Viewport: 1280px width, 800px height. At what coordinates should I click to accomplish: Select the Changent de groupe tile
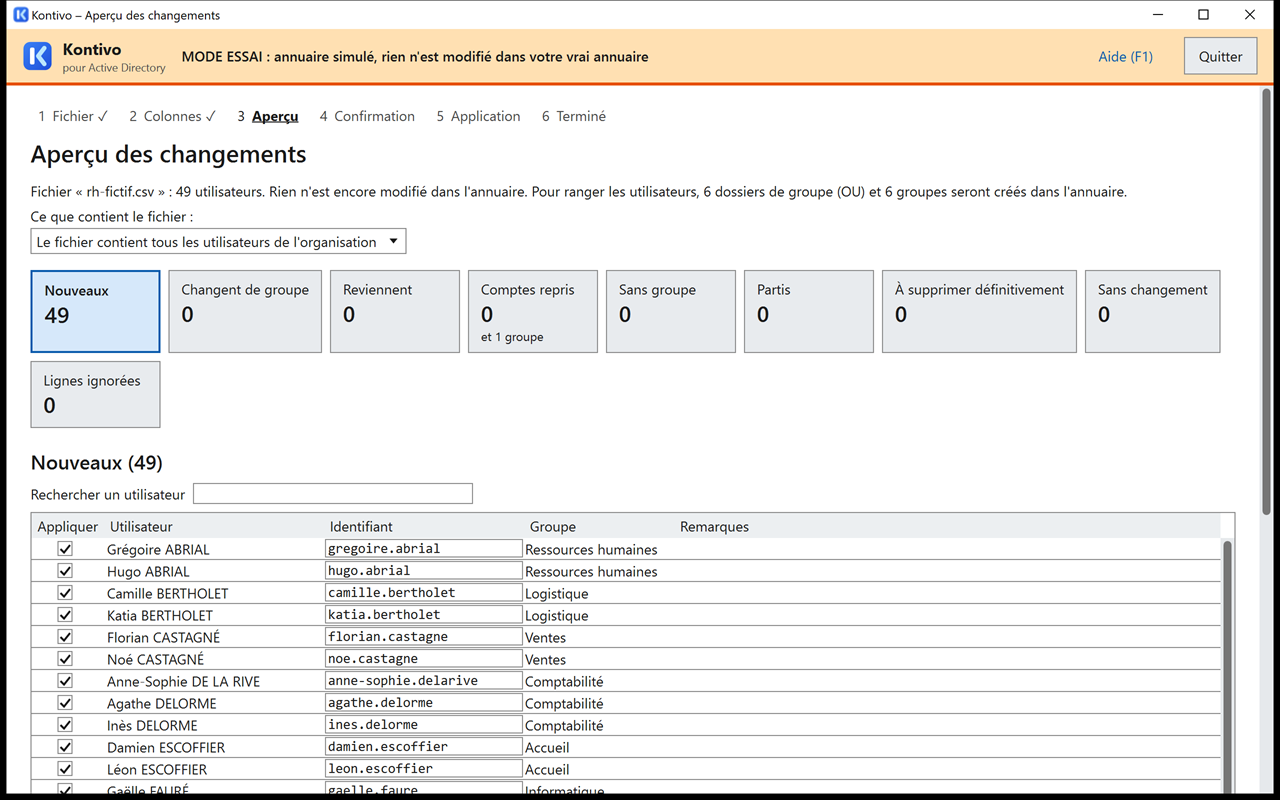(245, 311)
